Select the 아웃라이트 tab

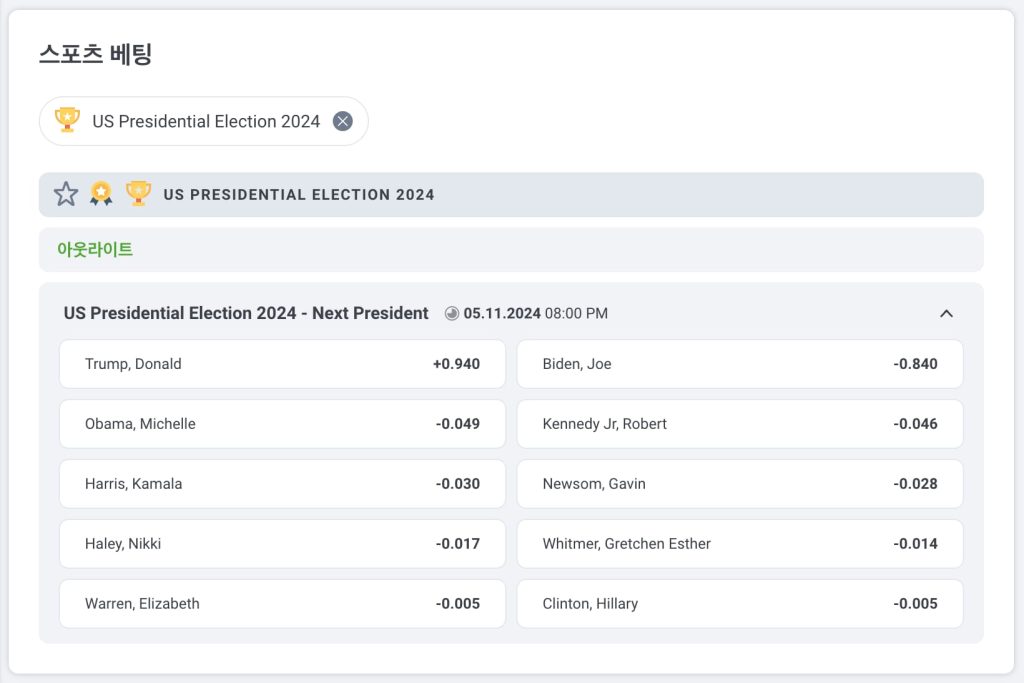(x=95, y=249)
